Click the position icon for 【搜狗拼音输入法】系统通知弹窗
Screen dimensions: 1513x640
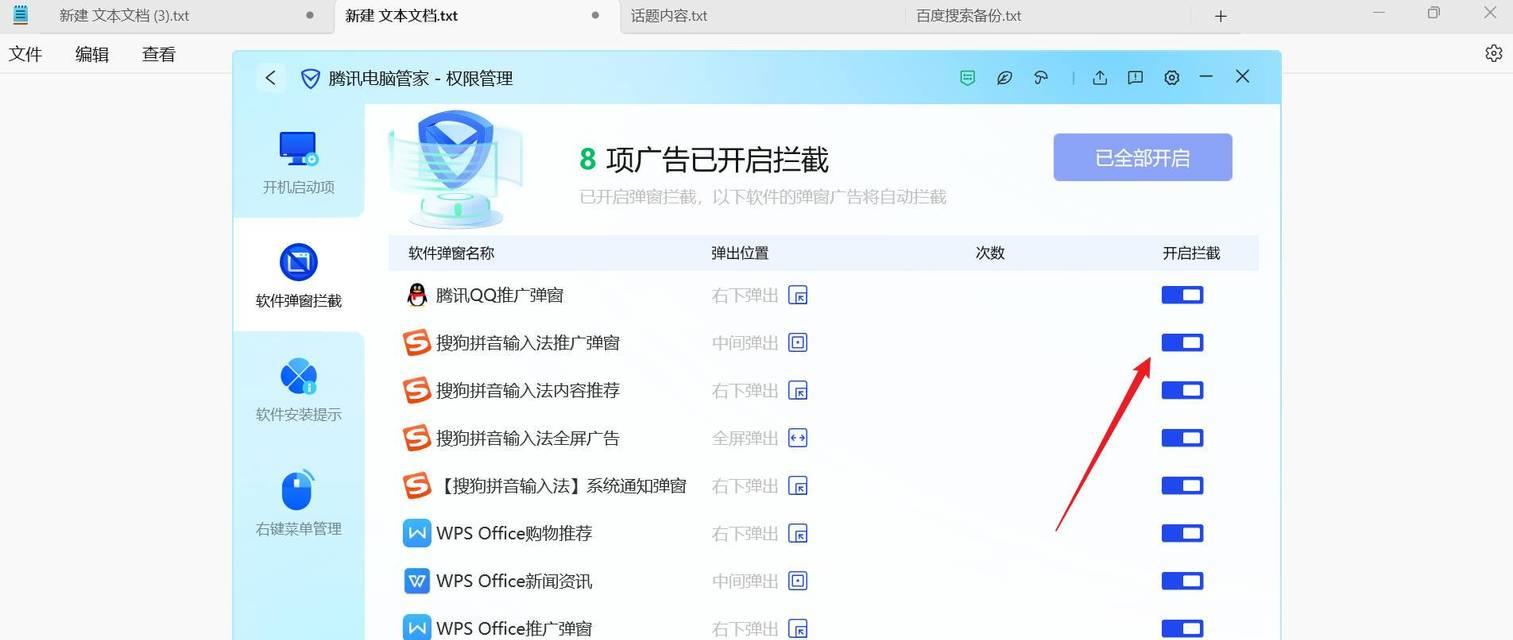[x=798, y=486]
